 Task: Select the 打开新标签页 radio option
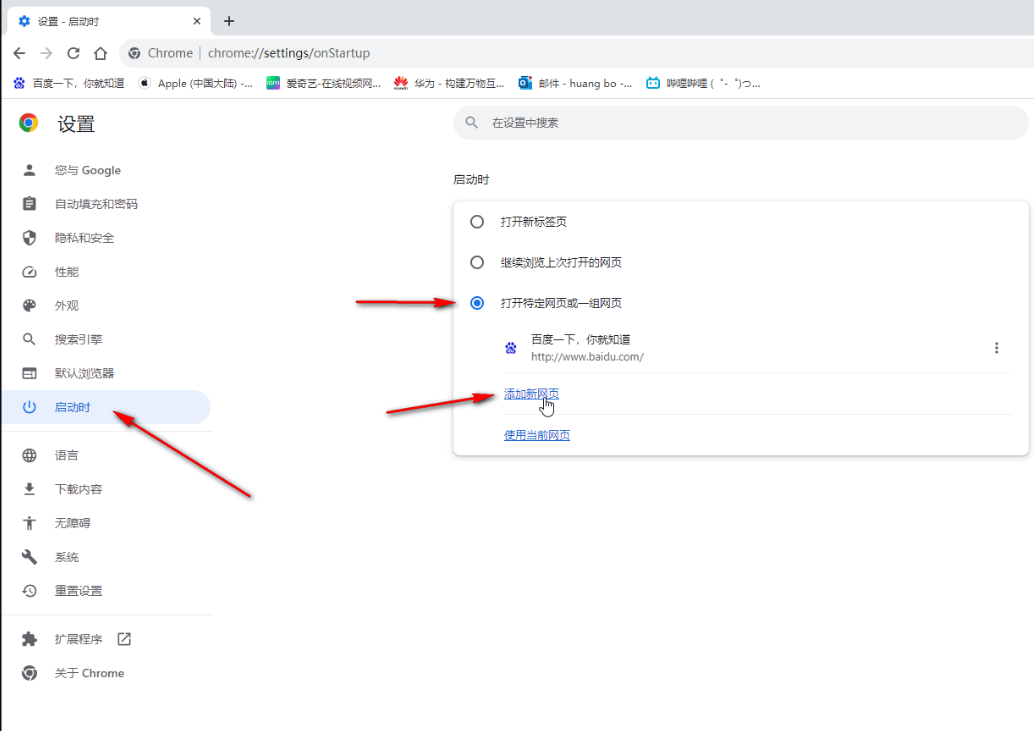(x=477, y=221)
